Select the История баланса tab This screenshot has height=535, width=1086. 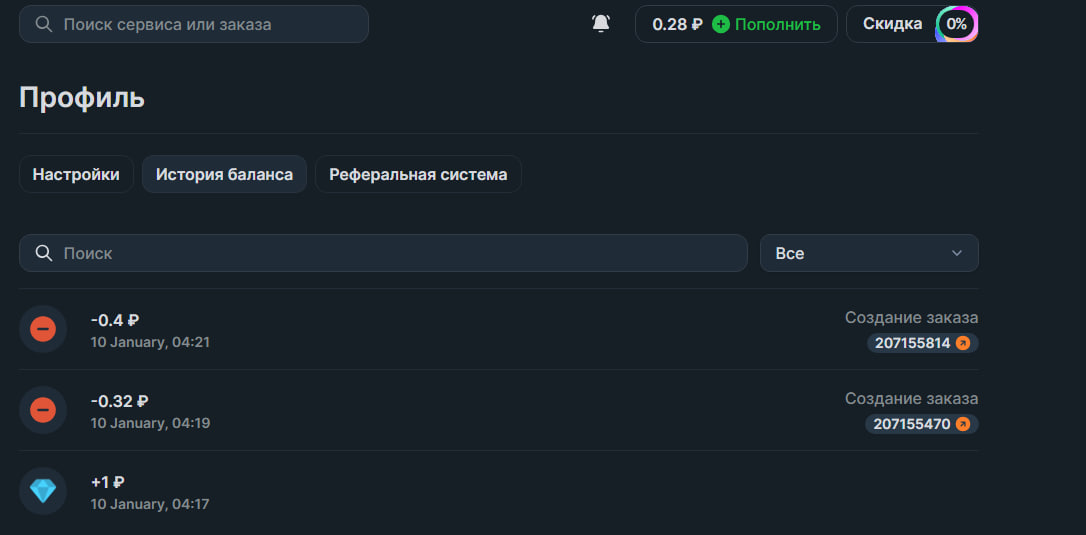(x=224, y=174)
